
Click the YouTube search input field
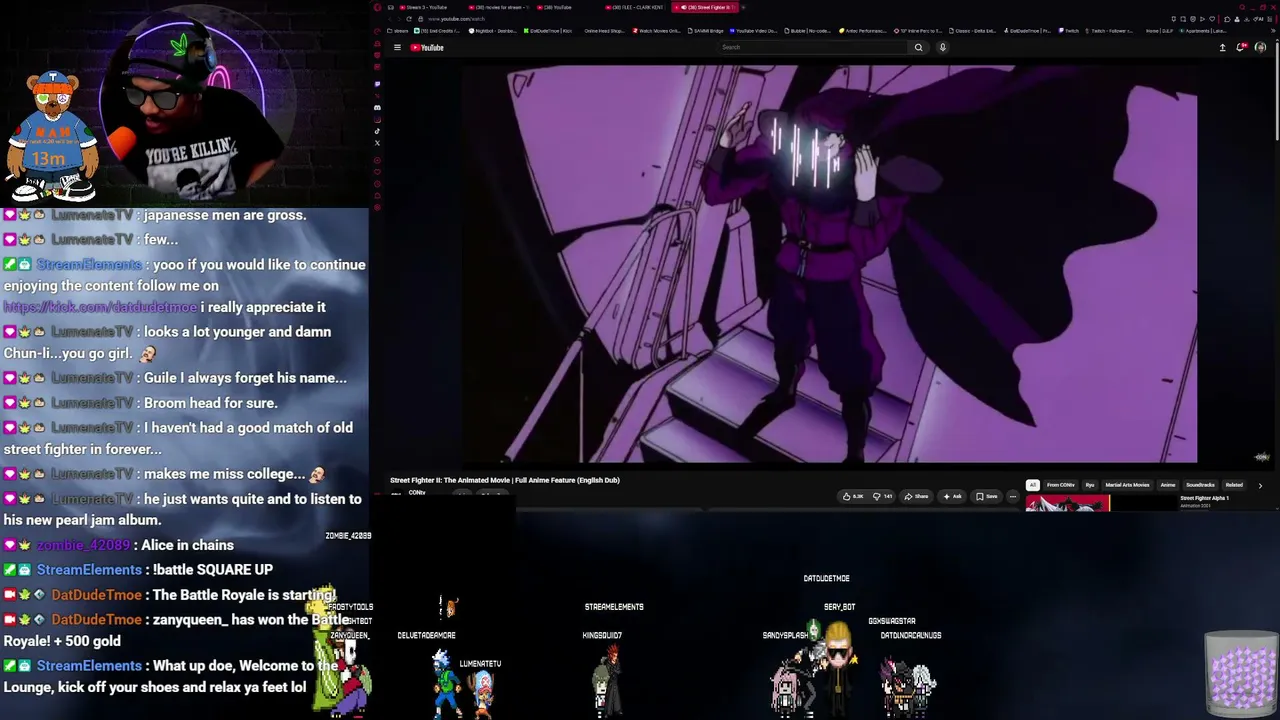[x=813, y=47]
